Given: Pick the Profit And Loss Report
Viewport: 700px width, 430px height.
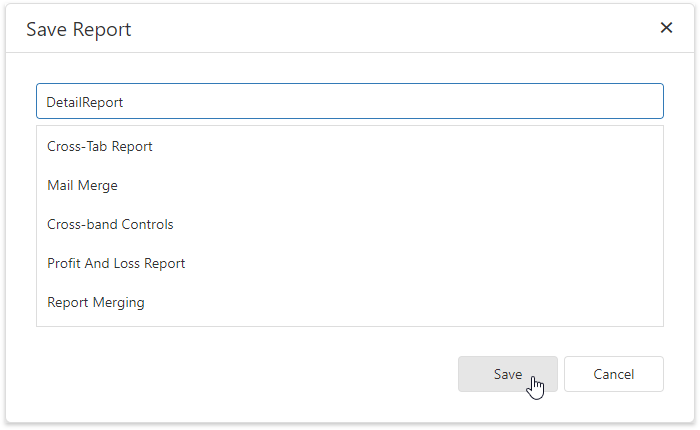Looking at the screenshot, I should 116,263.
